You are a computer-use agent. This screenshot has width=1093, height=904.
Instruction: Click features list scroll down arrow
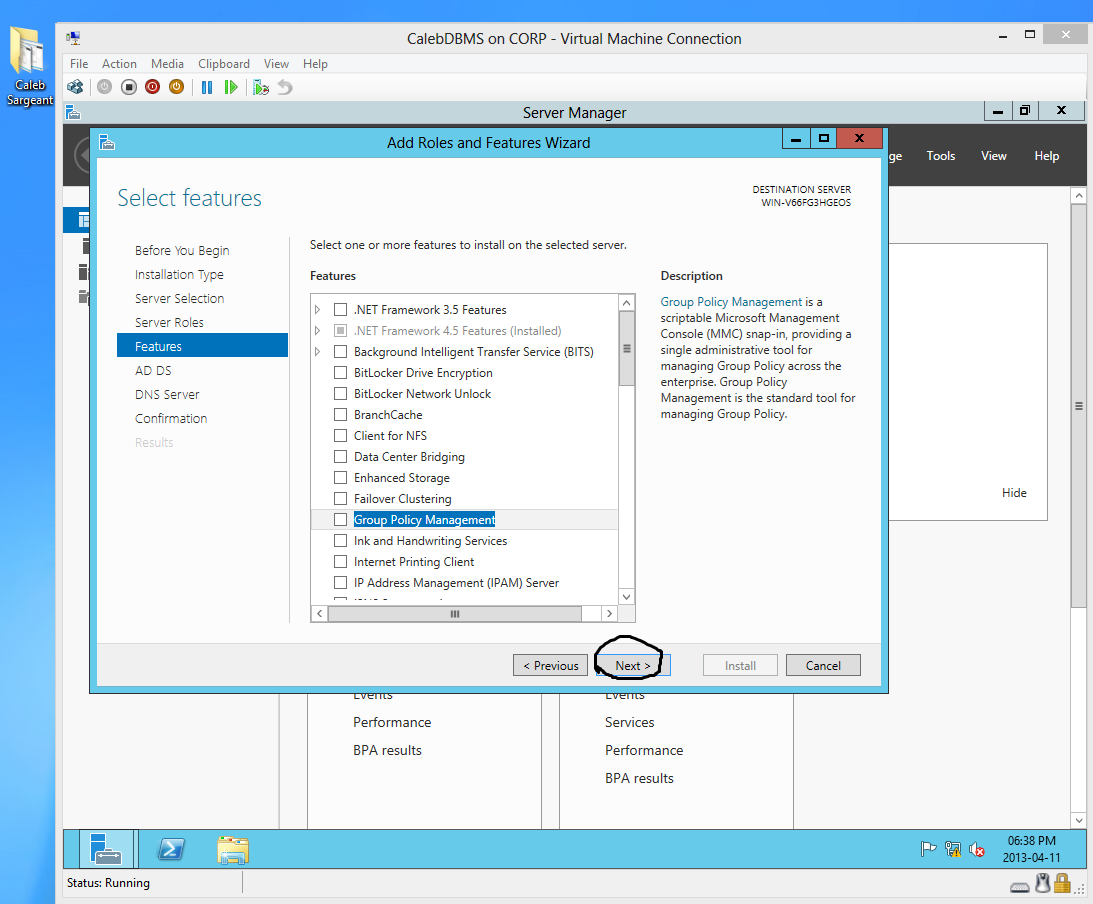tap(626, 597)
